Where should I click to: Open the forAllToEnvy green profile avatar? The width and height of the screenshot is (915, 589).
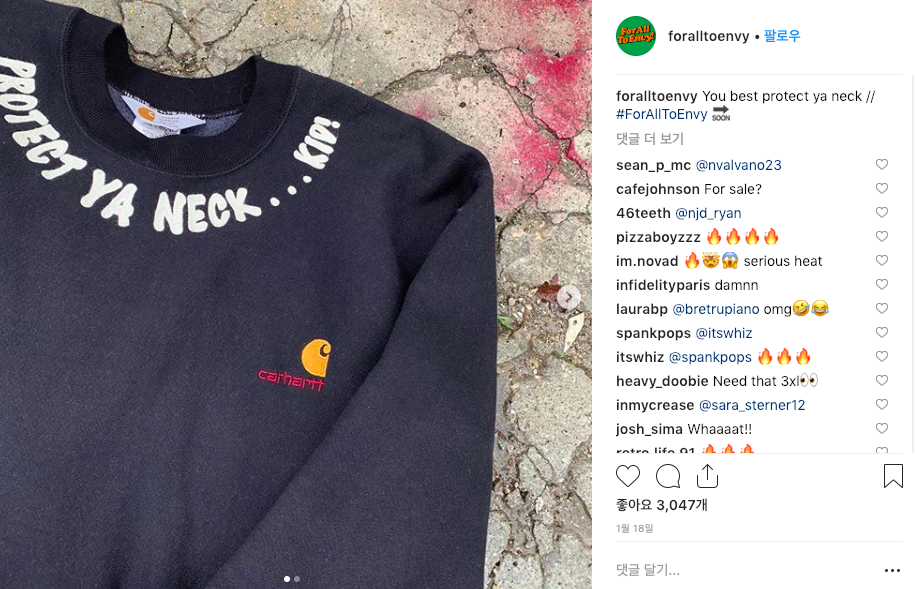point(636,36)
